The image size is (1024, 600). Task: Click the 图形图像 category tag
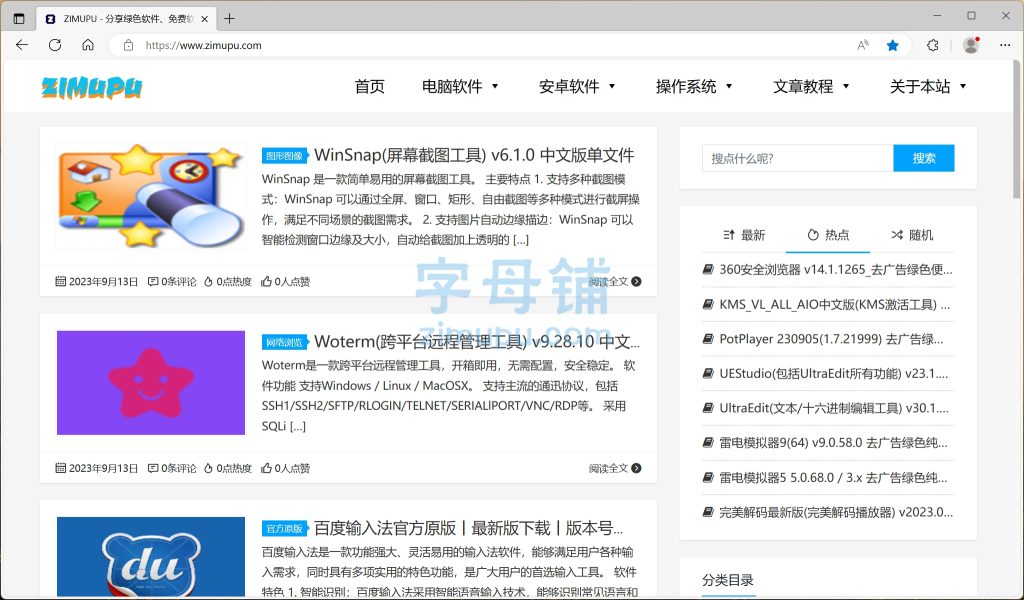click(x=285, y=155)
